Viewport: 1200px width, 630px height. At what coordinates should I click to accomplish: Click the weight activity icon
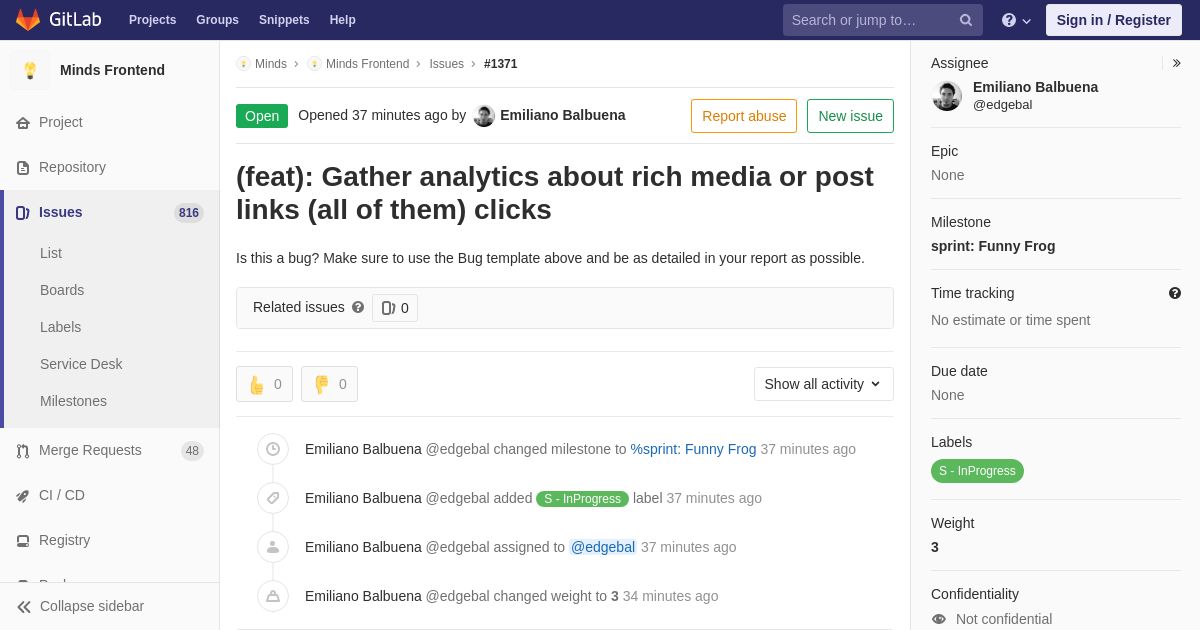tap(273, 596)
